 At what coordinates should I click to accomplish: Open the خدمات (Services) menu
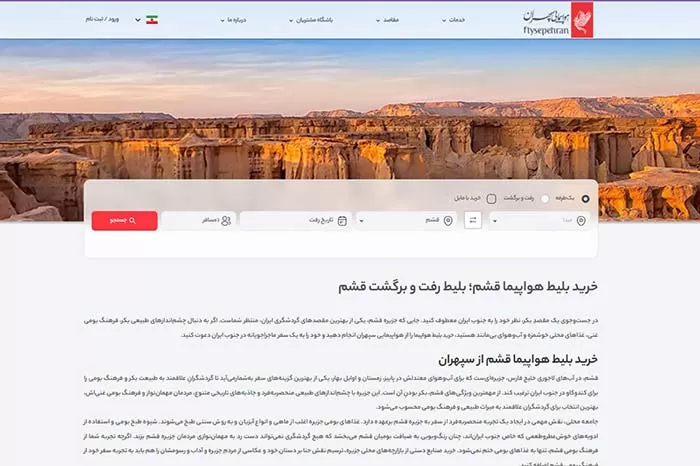point(454,20)
